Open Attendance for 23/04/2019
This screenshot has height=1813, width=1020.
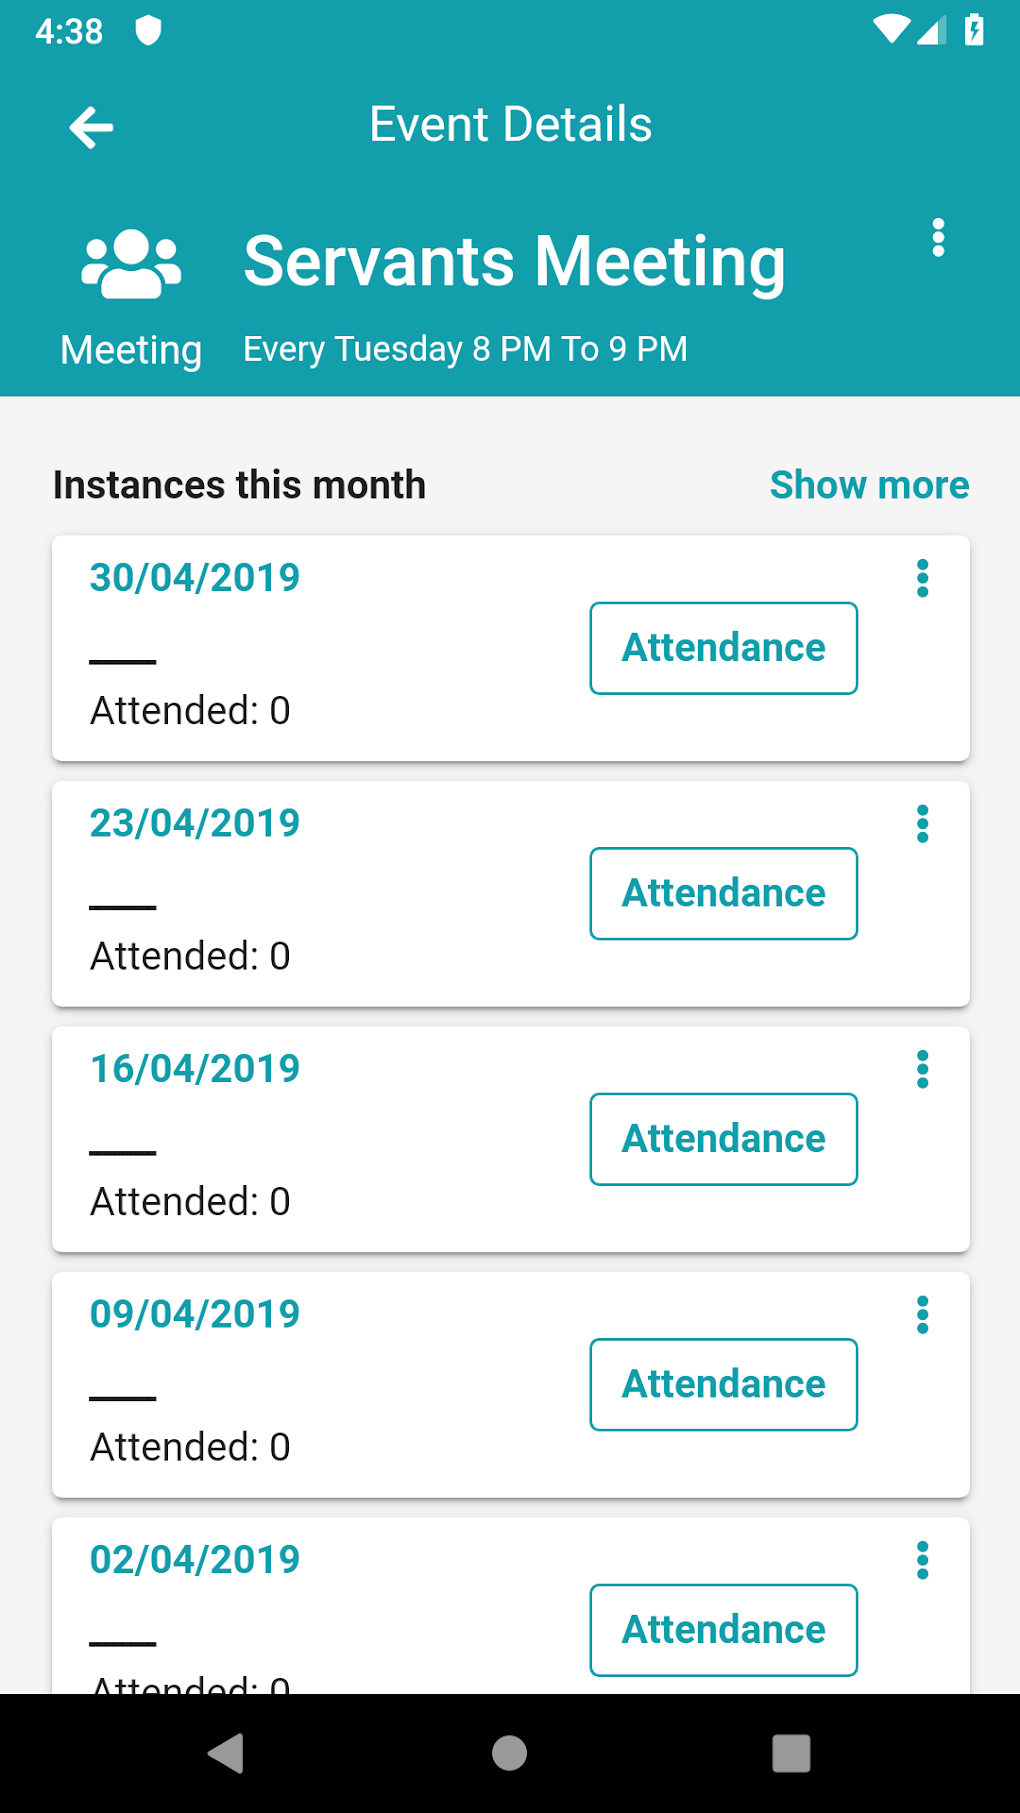coord(723,894)
